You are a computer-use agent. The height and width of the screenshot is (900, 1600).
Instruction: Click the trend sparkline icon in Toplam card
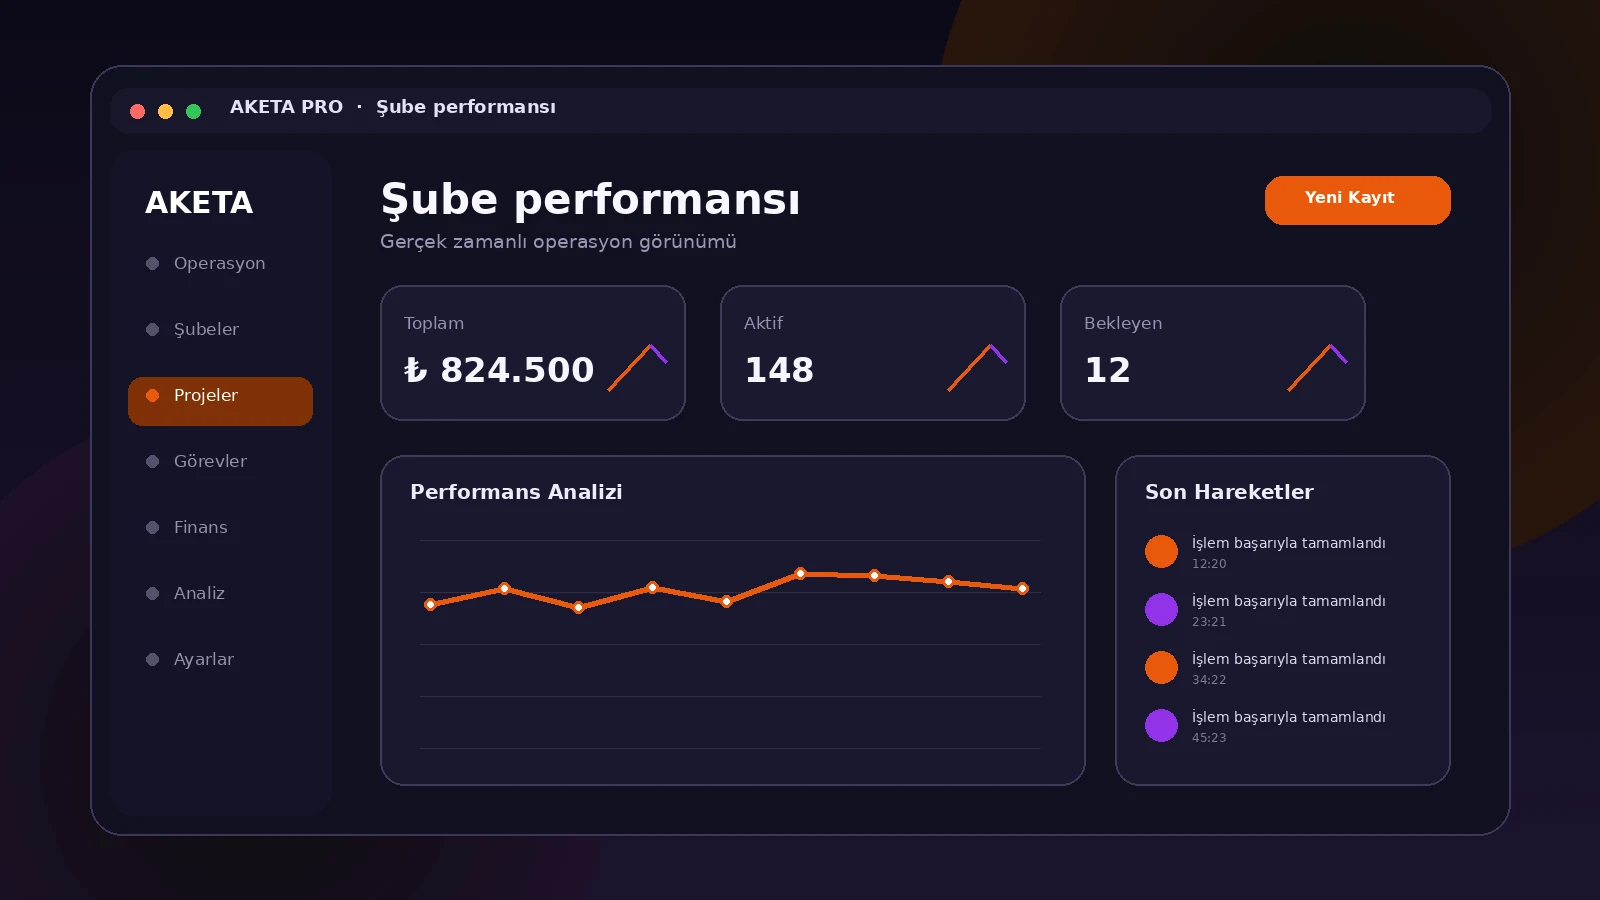pyautogui.click(x=638, y=368)
